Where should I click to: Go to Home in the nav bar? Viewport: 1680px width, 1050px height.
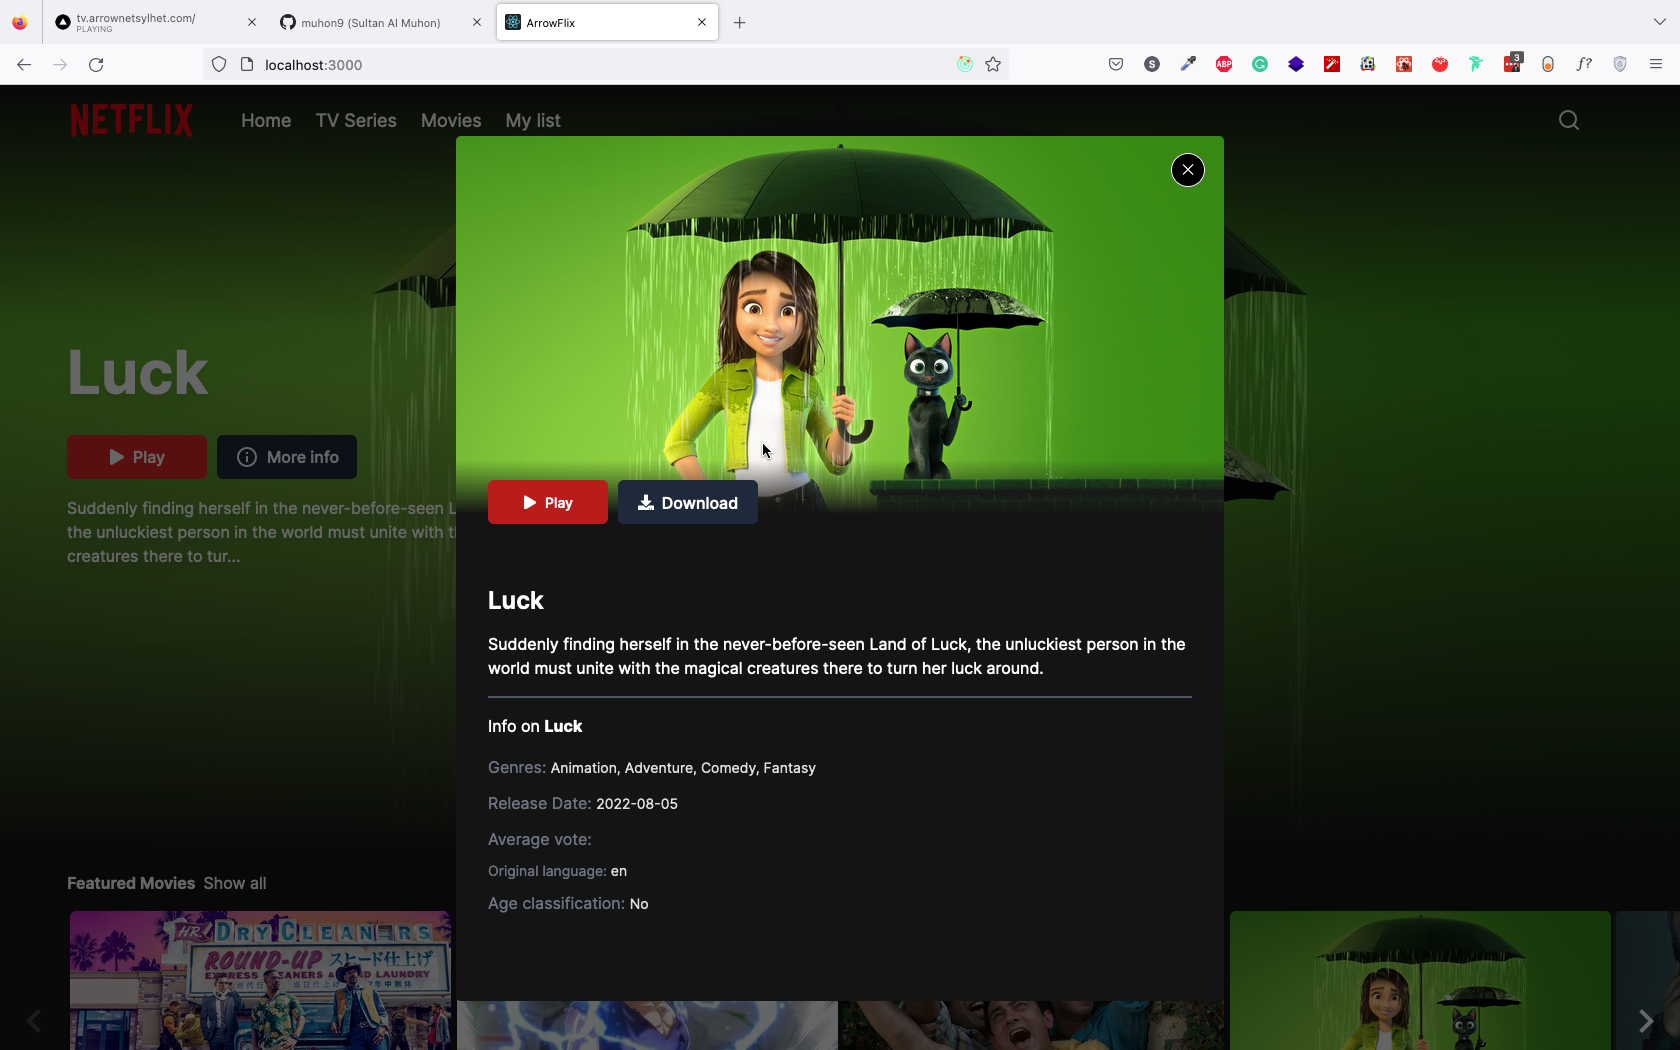(266, 120)
